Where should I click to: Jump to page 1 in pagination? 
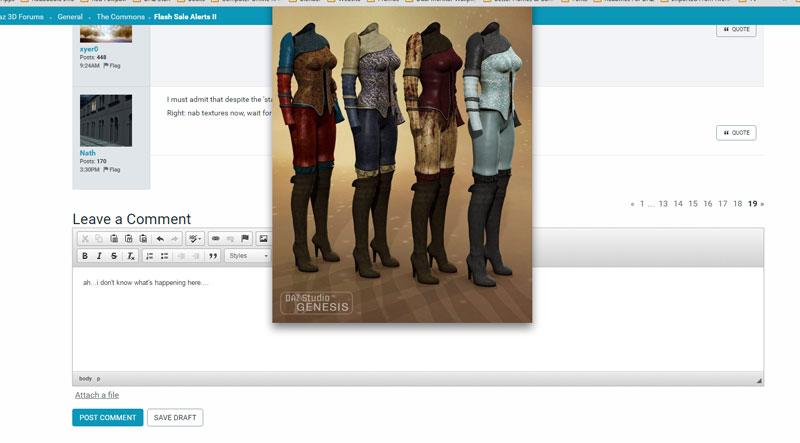point(642,204)
